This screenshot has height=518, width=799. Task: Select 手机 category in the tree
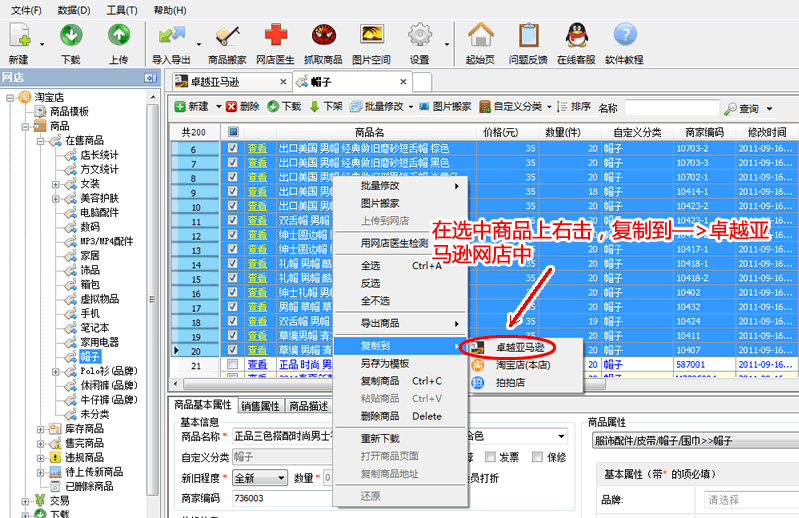coord(90,313)
